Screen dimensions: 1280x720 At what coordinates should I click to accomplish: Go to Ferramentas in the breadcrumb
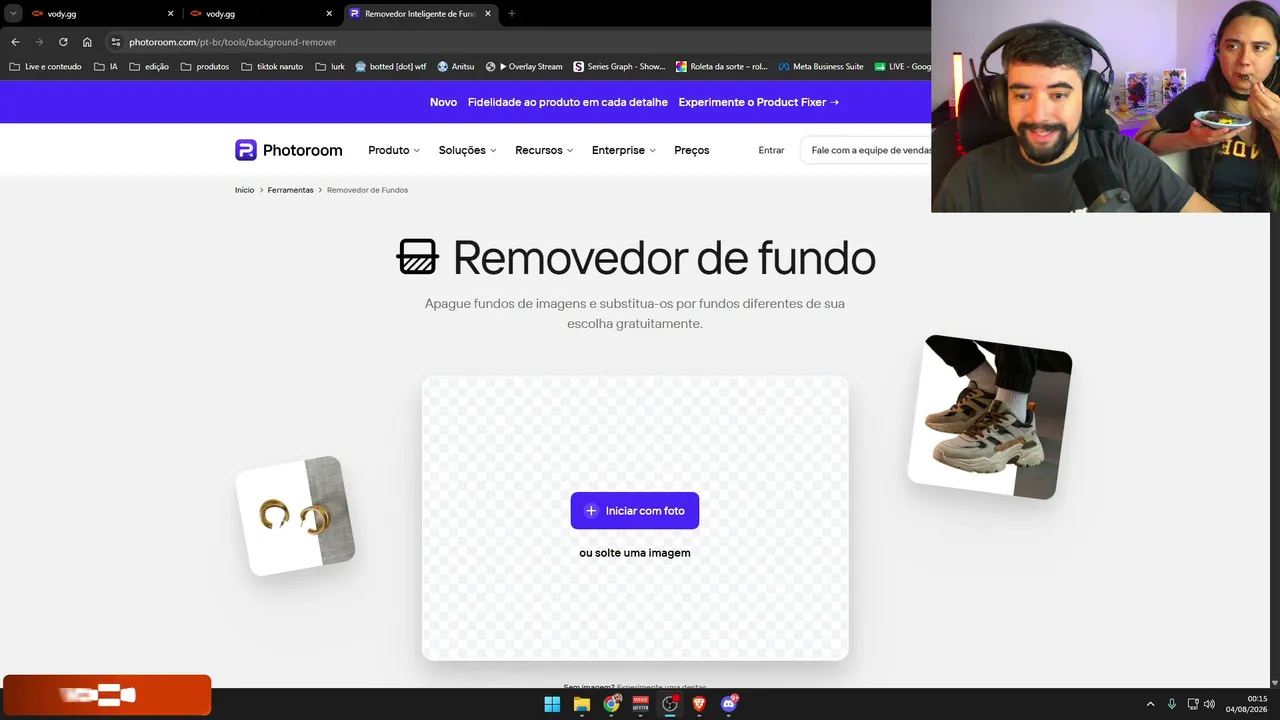(x=290, y=190)
